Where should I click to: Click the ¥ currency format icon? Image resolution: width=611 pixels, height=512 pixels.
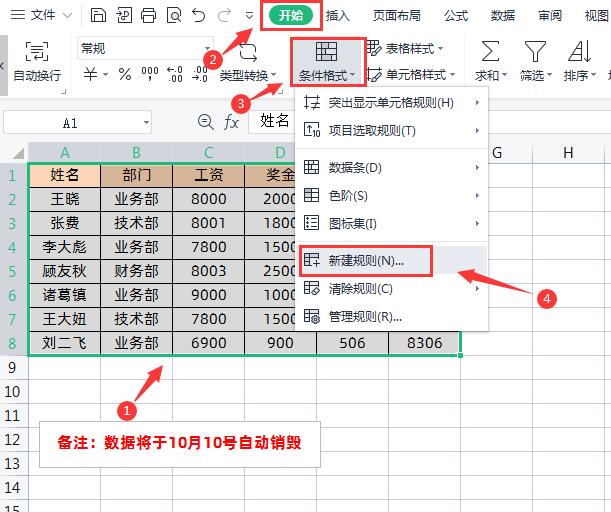(90, 74)
